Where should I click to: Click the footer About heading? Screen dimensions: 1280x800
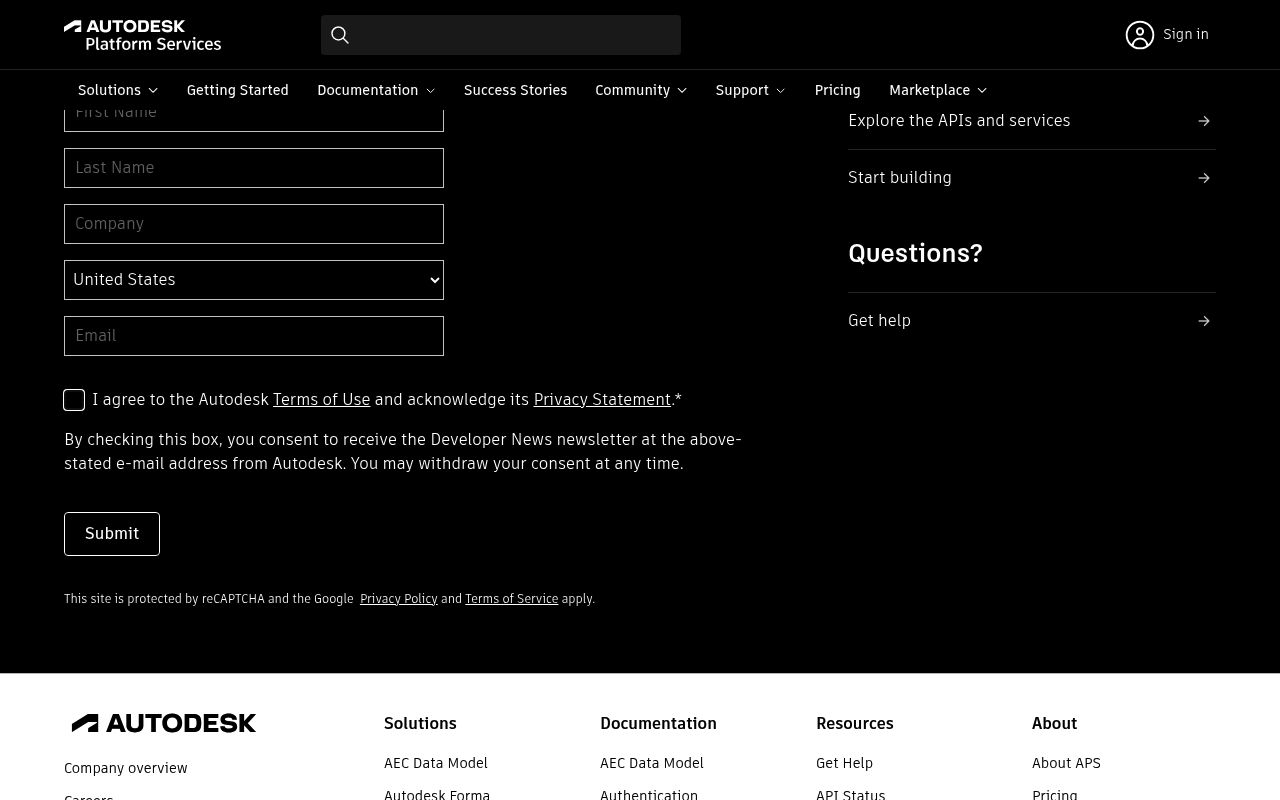coord(1054,723)
